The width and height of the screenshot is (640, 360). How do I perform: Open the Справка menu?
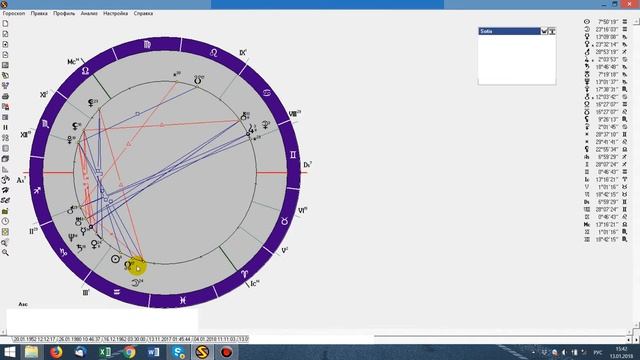point(143,13)
